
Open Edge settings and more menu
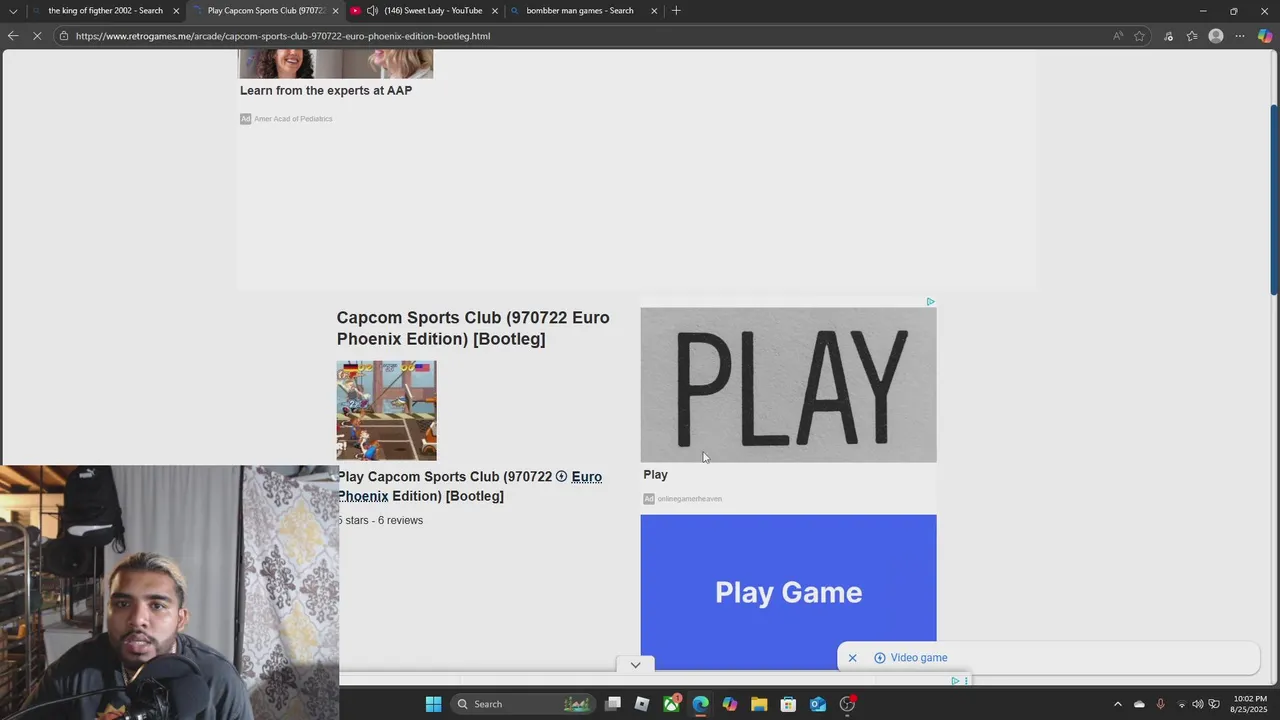[1240, 36]
